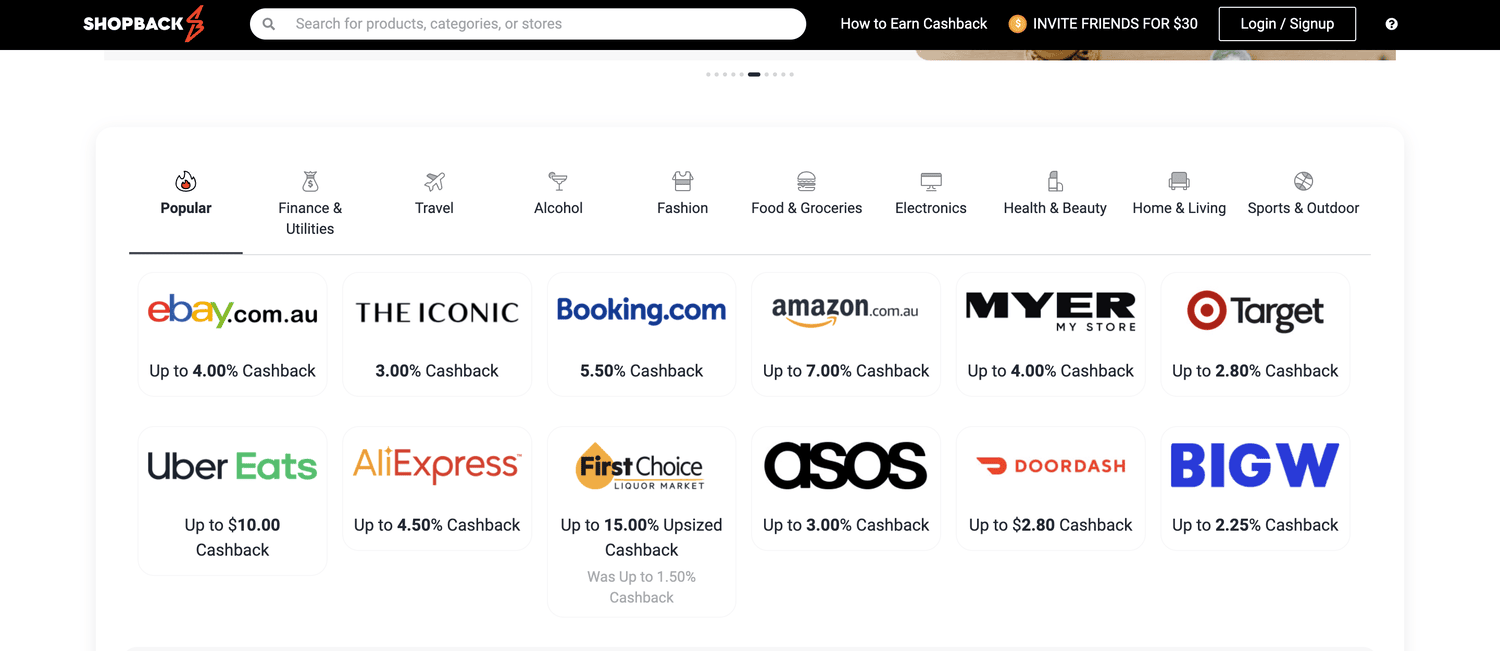
Task: Click Target's Up to 2.80% Cashback text
Action: (1255, 371)
